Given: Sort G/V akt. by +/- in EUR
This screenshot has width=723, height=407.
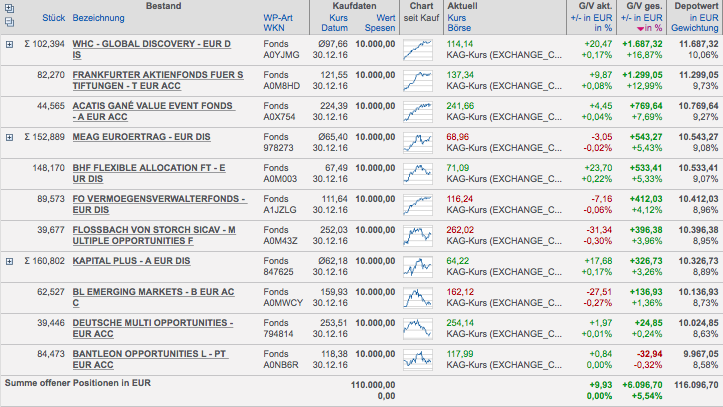Looking at the screenshot, I should [592, 18].
